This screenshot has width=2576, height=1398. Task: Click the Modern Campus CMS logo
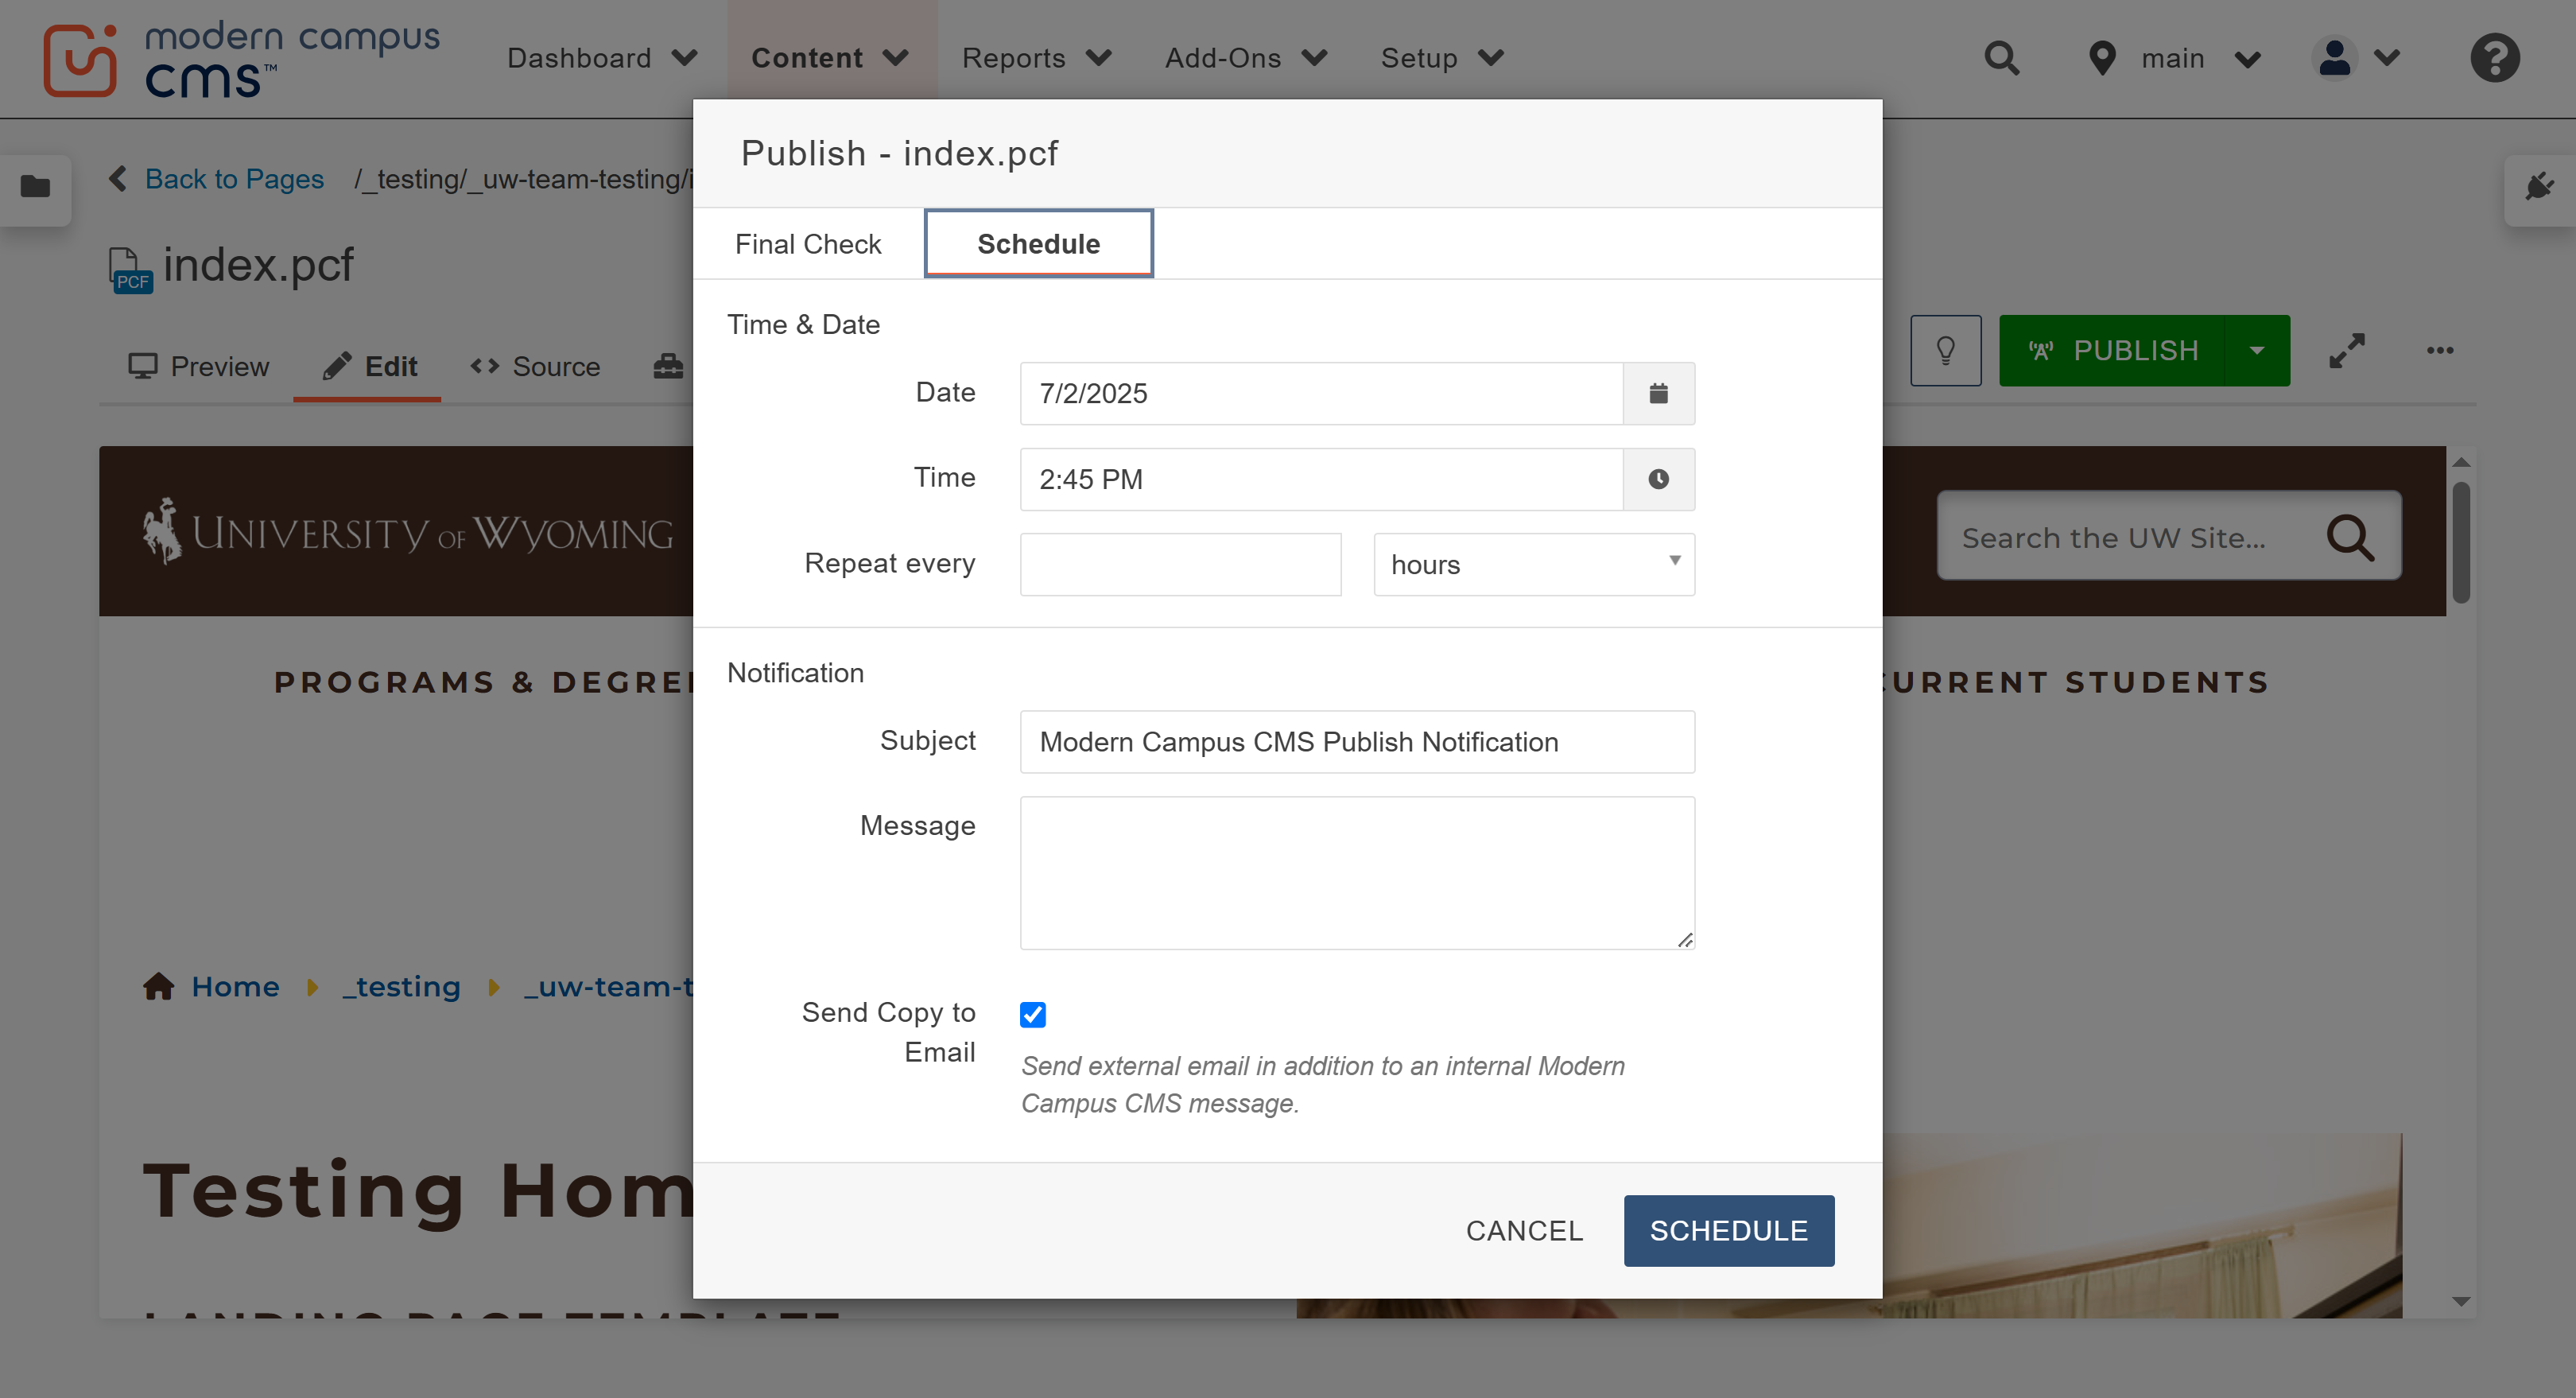240,58
